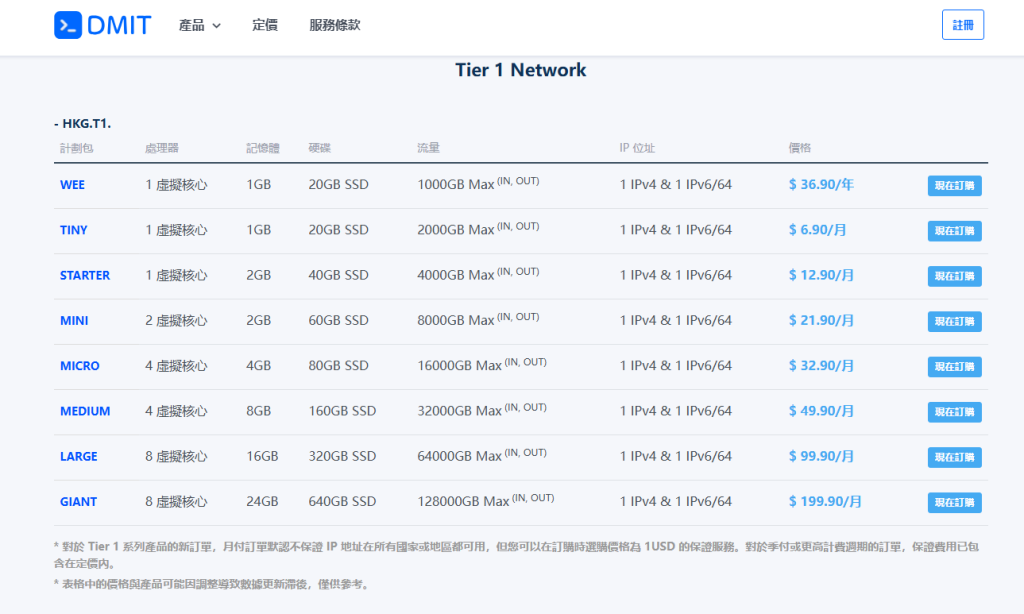Open the WEE plan details link
Viewport: 1024px width, 614px height.
(x=71, y=185)
